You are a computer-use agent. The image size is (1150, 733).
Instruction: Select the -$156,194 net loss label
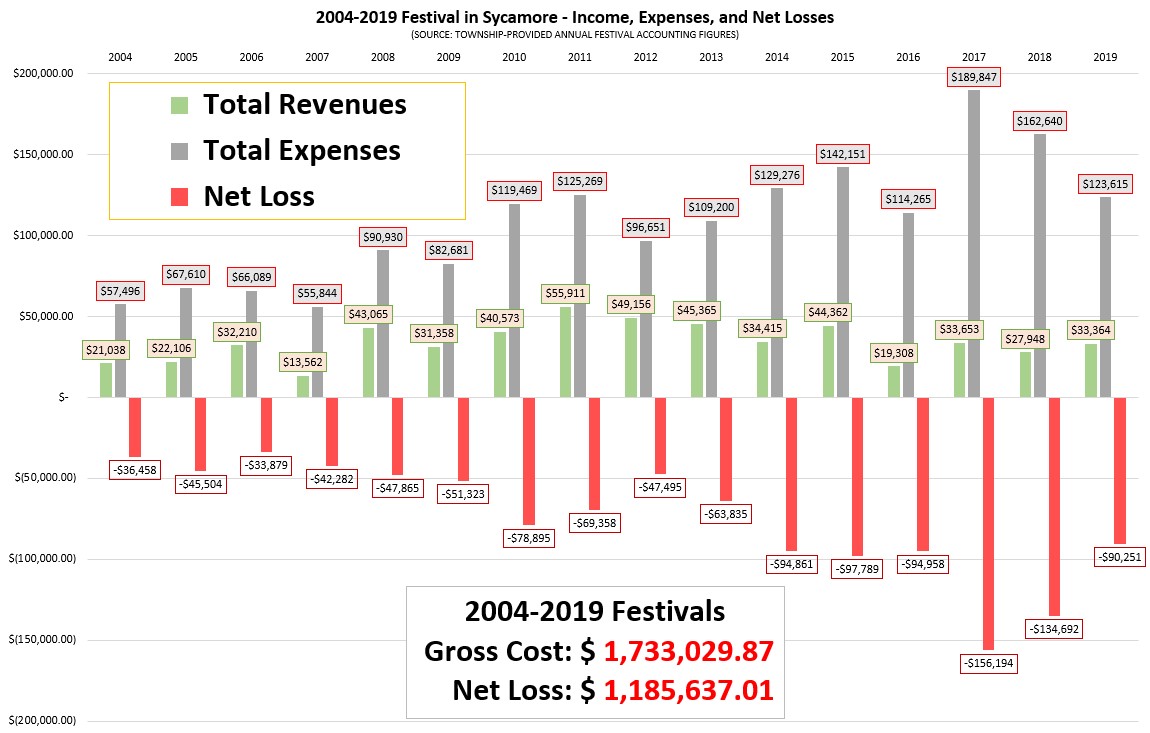click(x=989, y=663)
